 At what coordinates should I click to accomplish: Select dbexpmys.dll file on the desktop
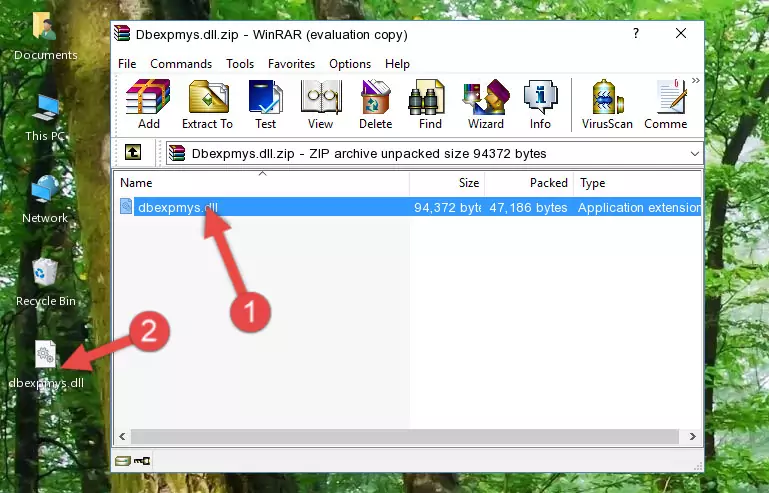46,364
